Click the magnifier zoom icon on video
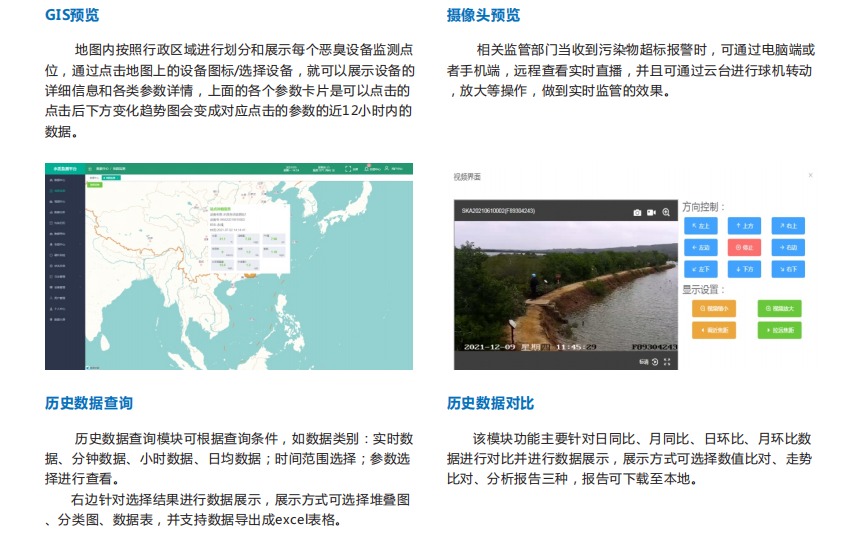 [667, 212]
